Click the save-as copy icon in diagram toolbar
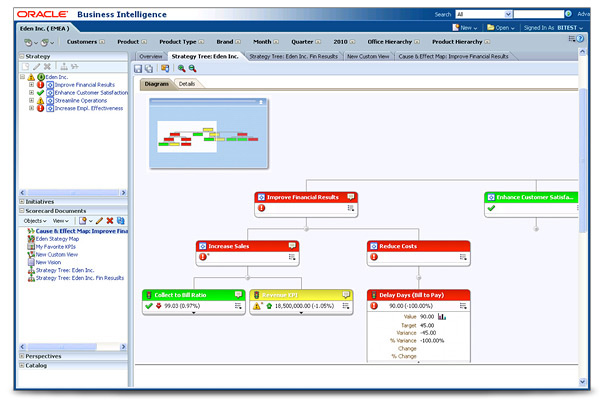Image resolution: width=600 pixels, height=400 pixels. 149,69
